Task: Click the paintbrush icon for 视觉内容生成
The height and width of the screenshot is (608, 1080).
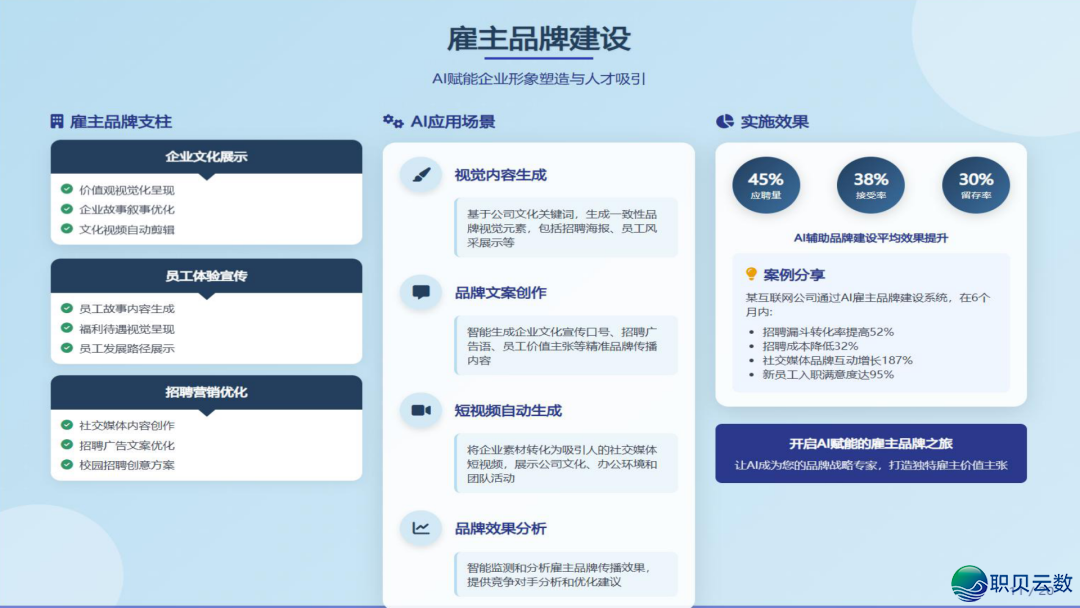Action: 421,175
